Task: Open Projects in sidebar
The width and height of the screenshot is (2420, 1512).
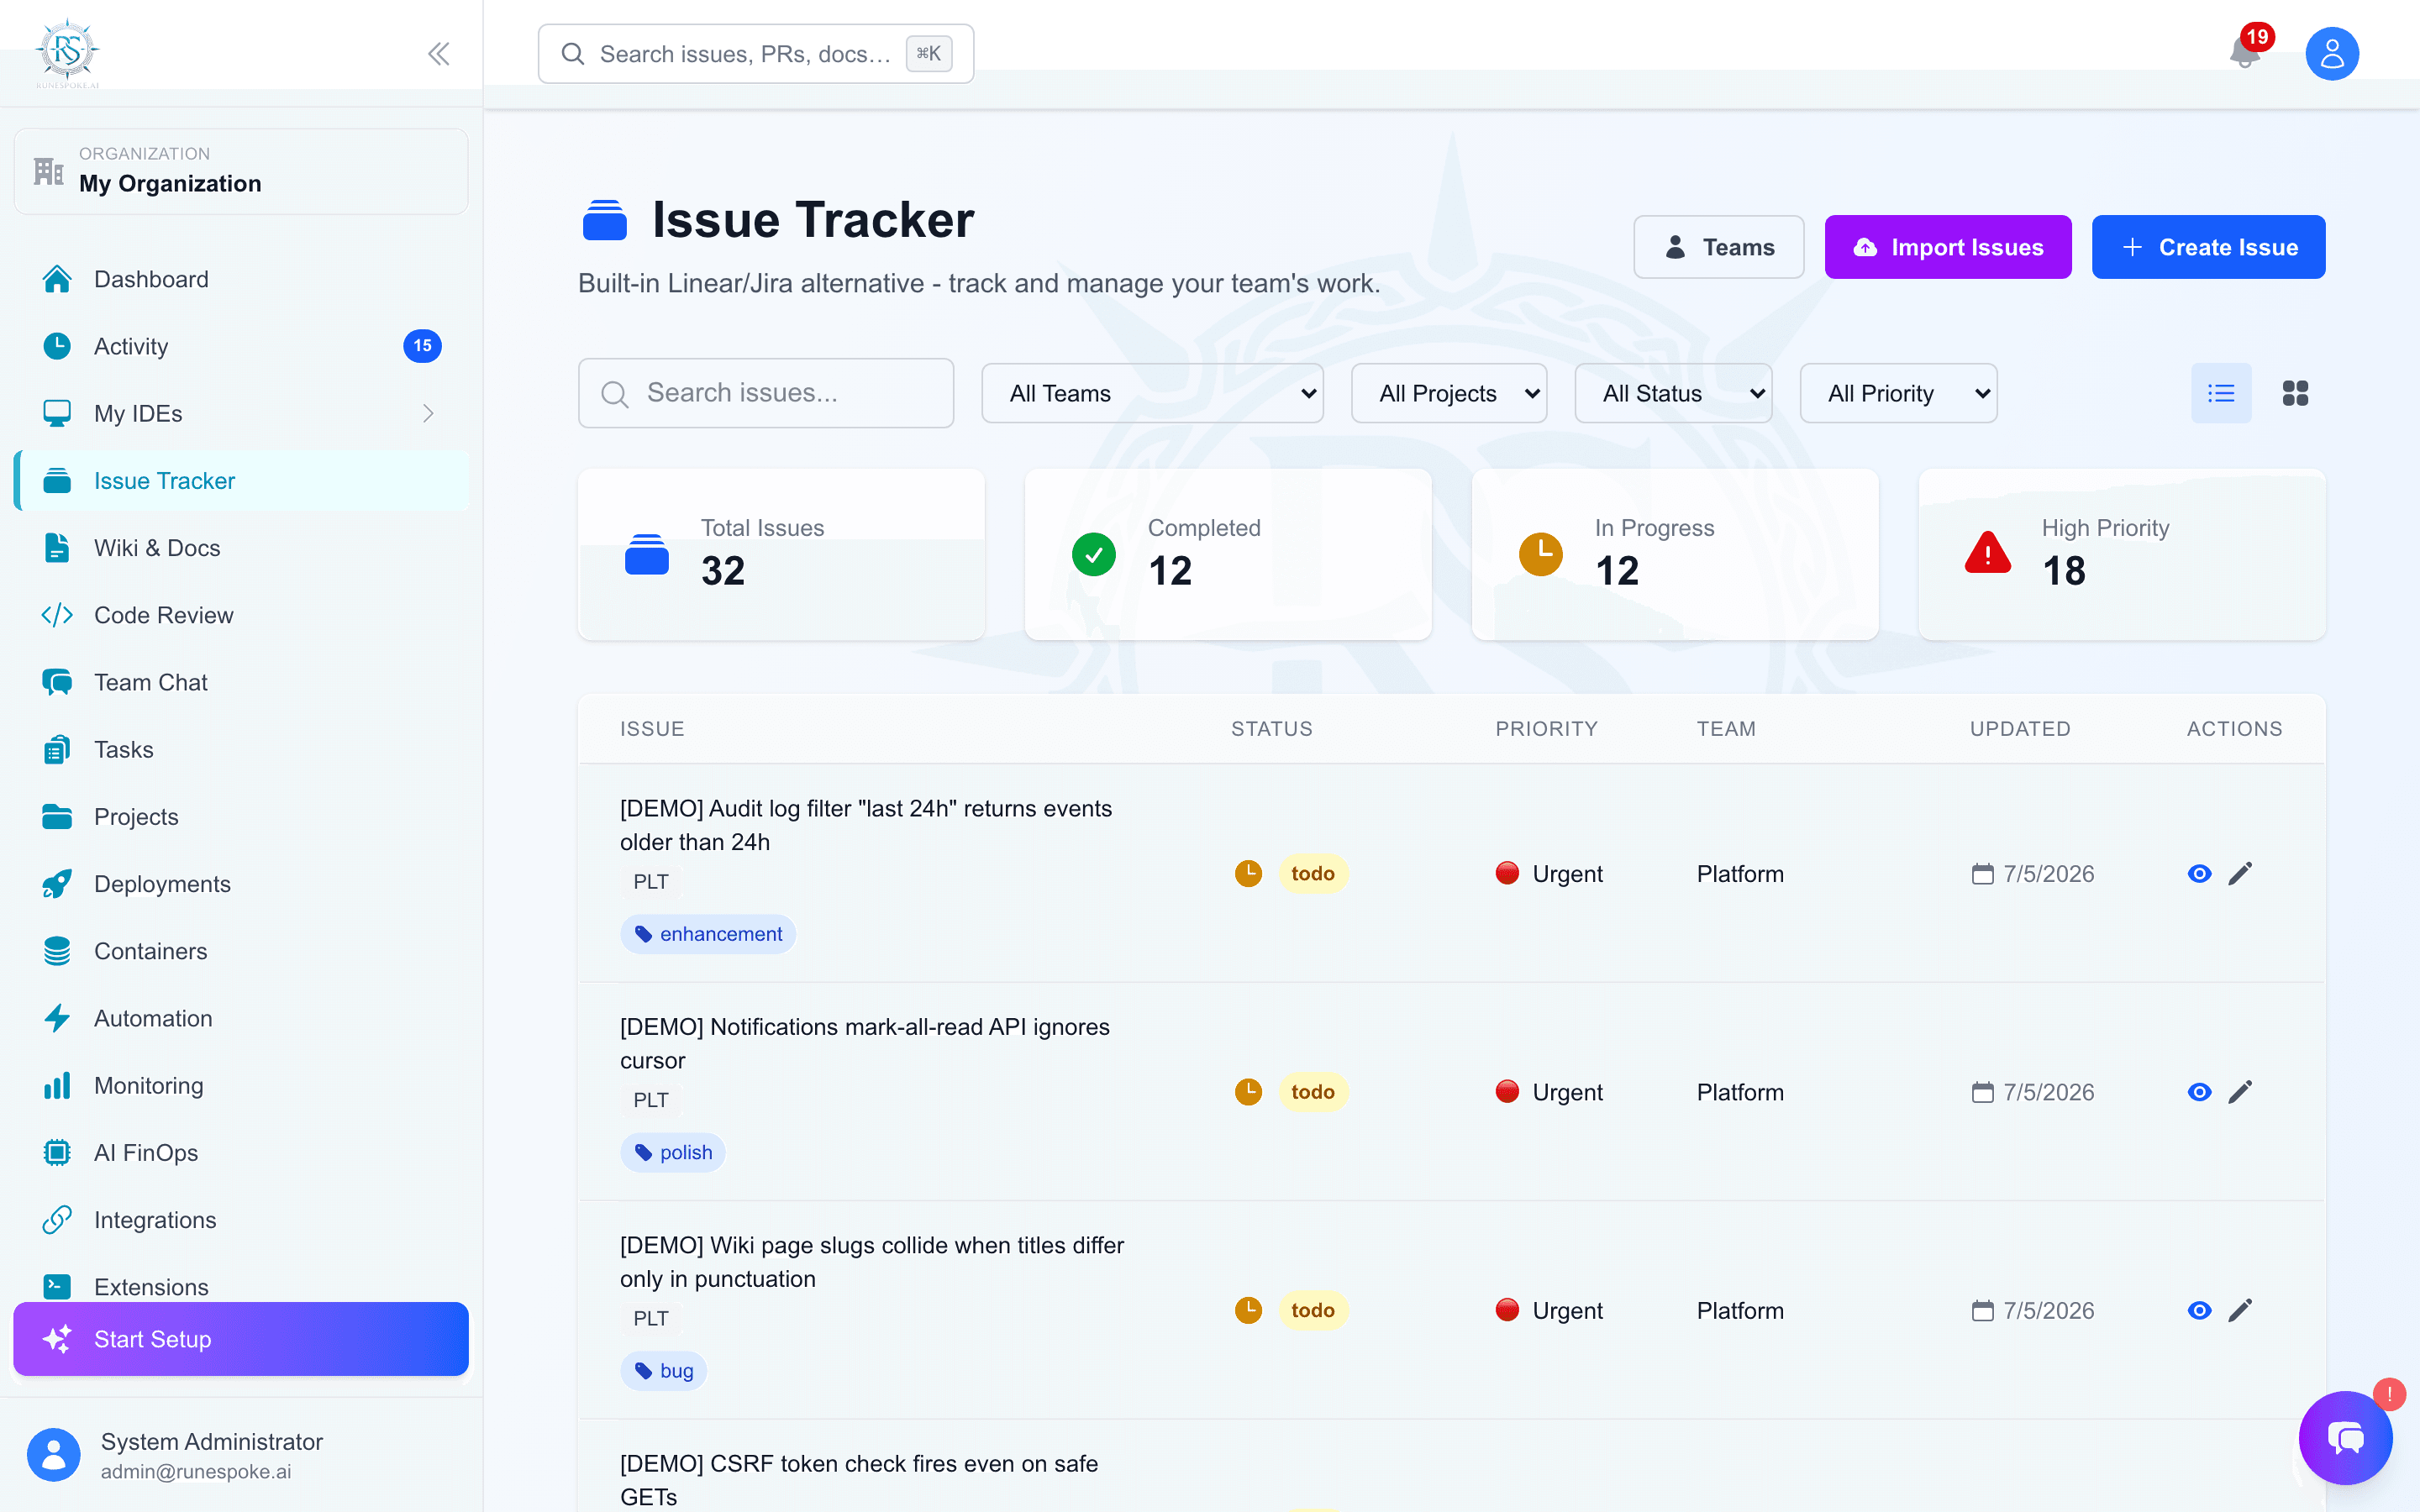Action: click(x=241, y=816)
